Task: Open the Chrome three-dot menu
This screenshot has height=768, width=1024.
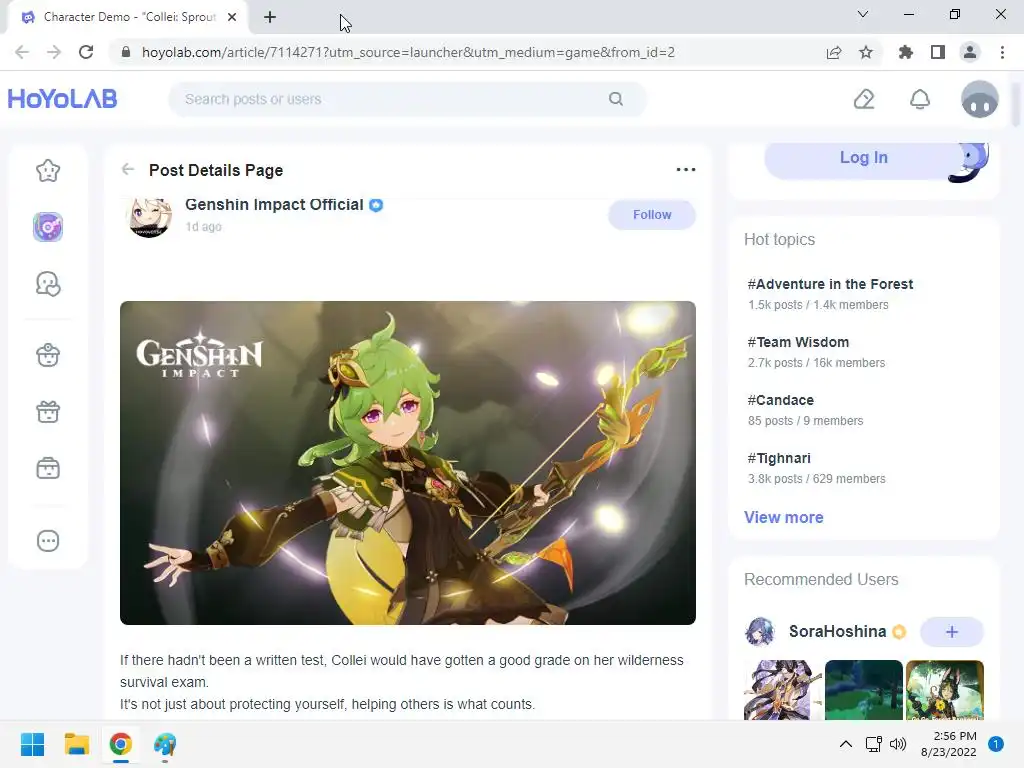Action: (1002, 52)
